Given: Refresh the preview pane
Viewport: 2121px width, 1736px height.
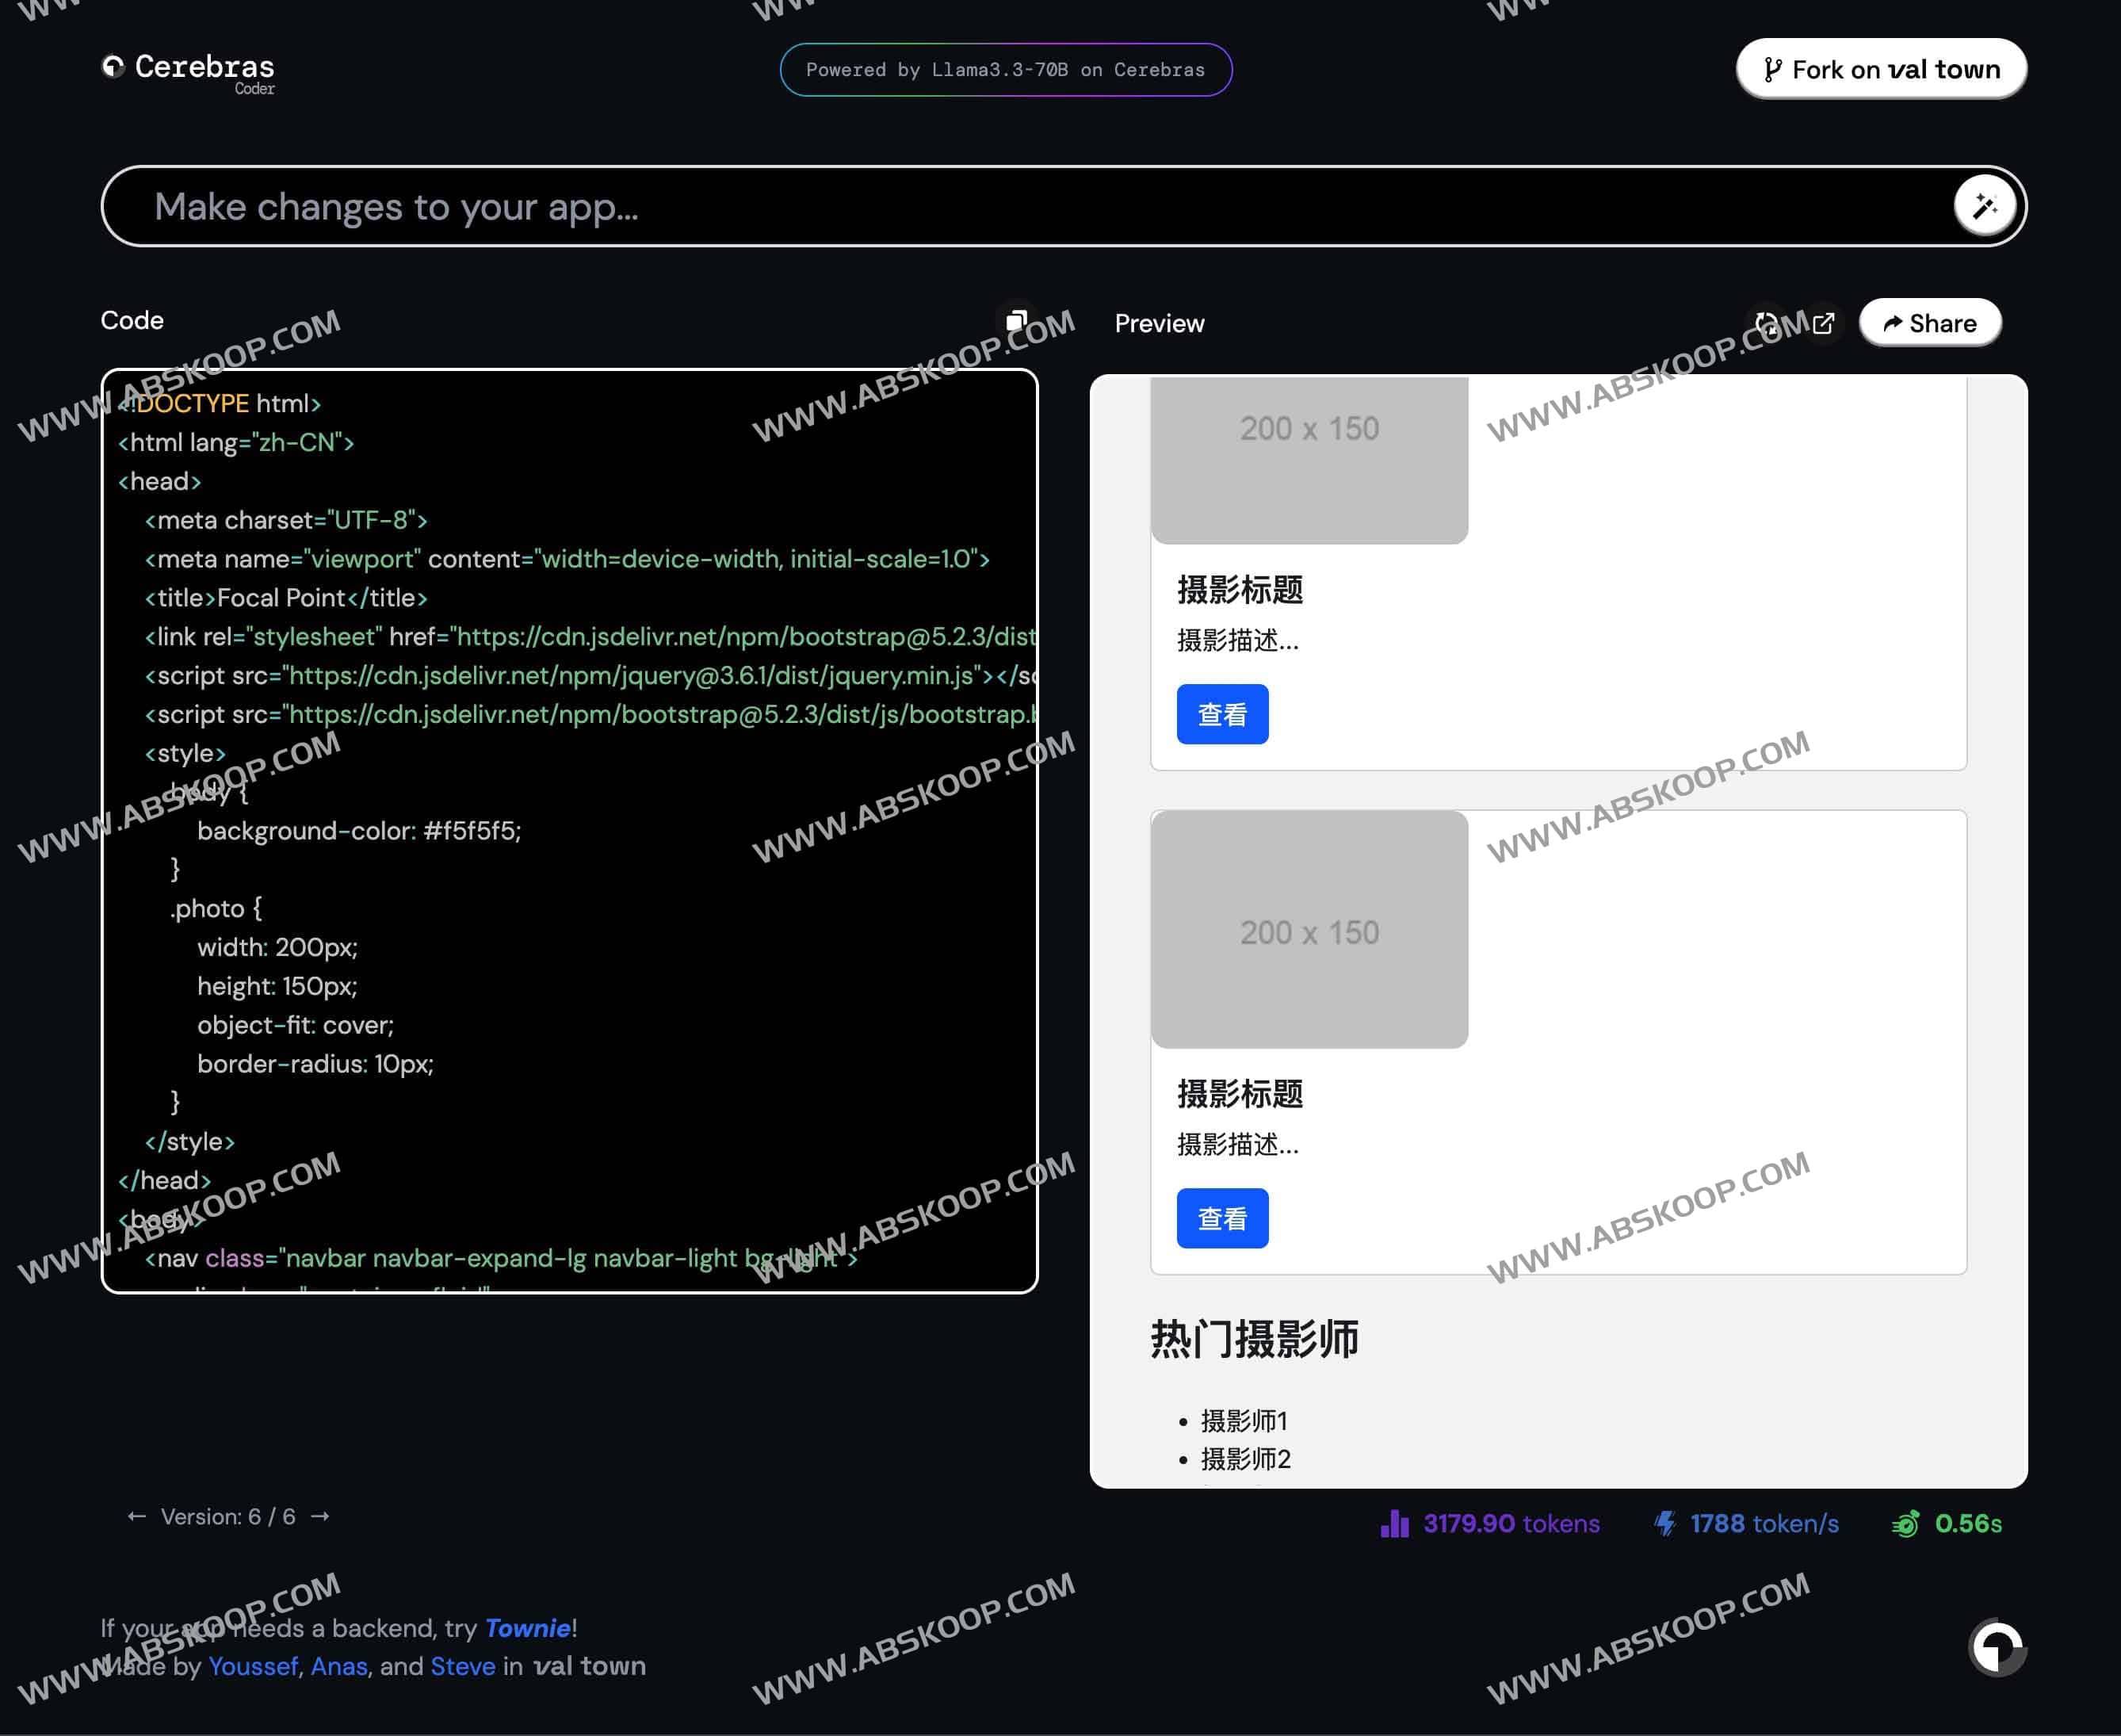Looking at the screenshot, I should click(x=1767, y=324).
